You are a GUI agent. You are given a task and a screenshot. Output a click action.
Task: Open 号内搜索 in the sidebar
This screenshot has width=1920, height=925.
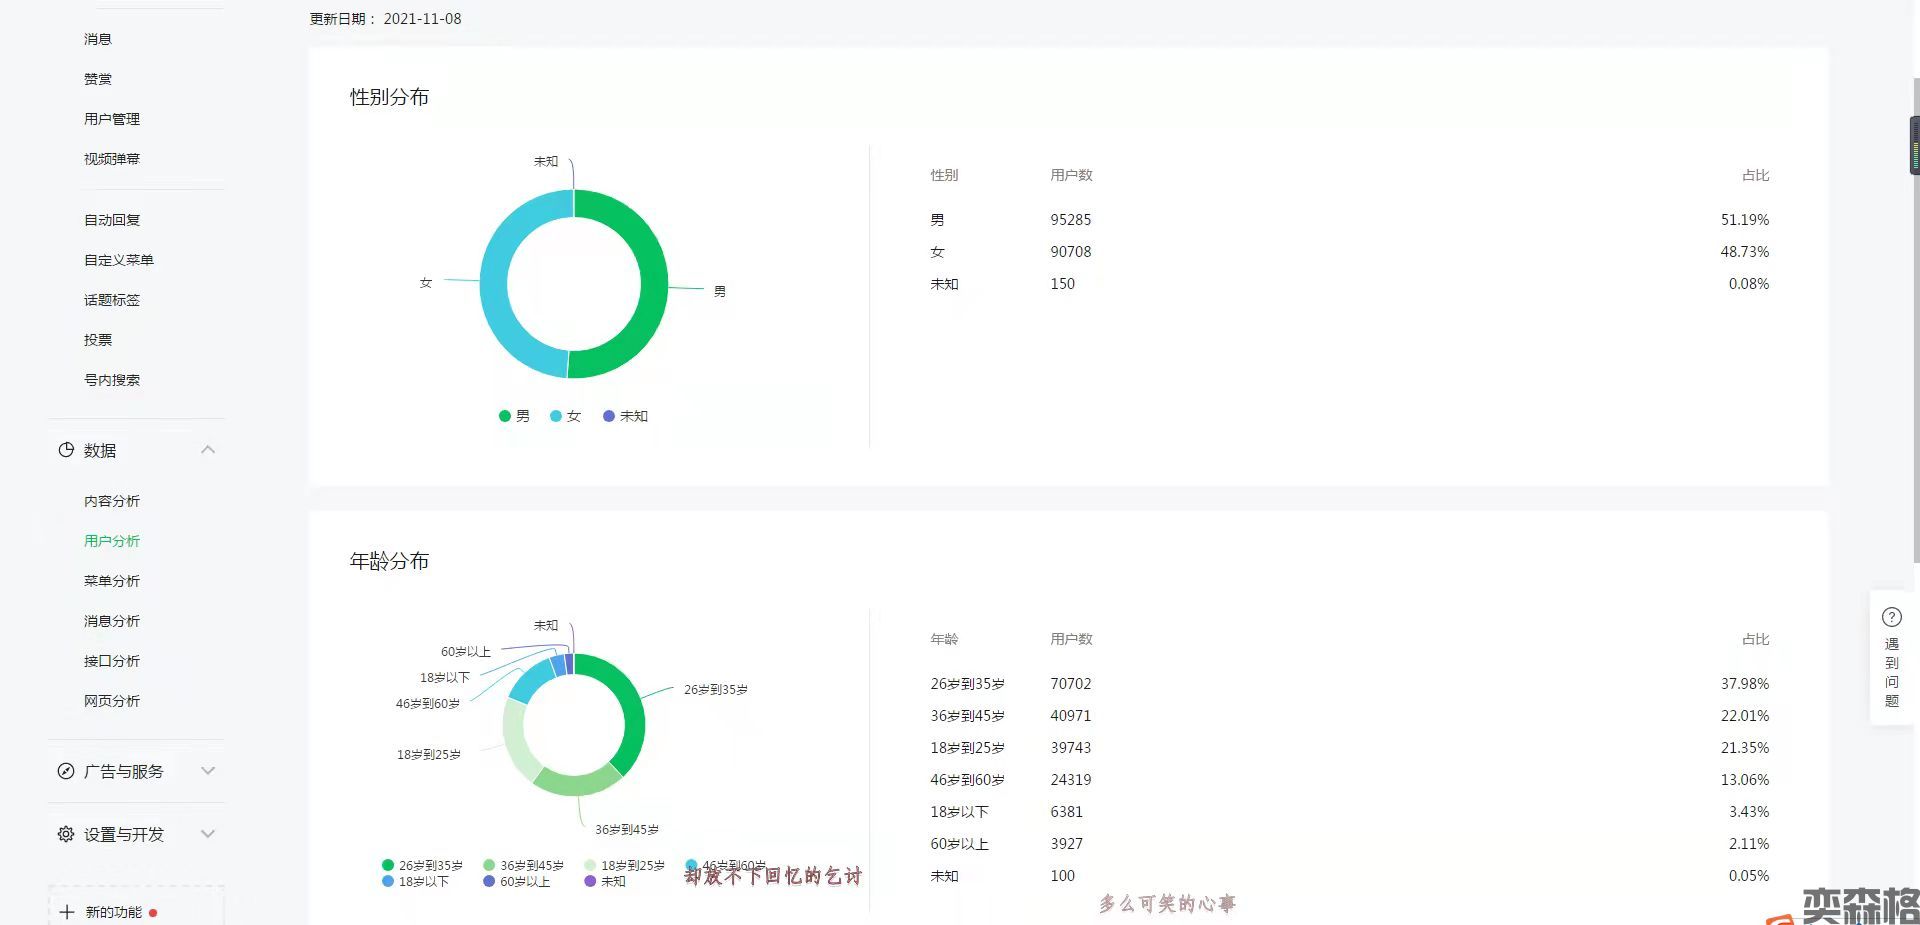pyautogui.click(x=112, y=380)
